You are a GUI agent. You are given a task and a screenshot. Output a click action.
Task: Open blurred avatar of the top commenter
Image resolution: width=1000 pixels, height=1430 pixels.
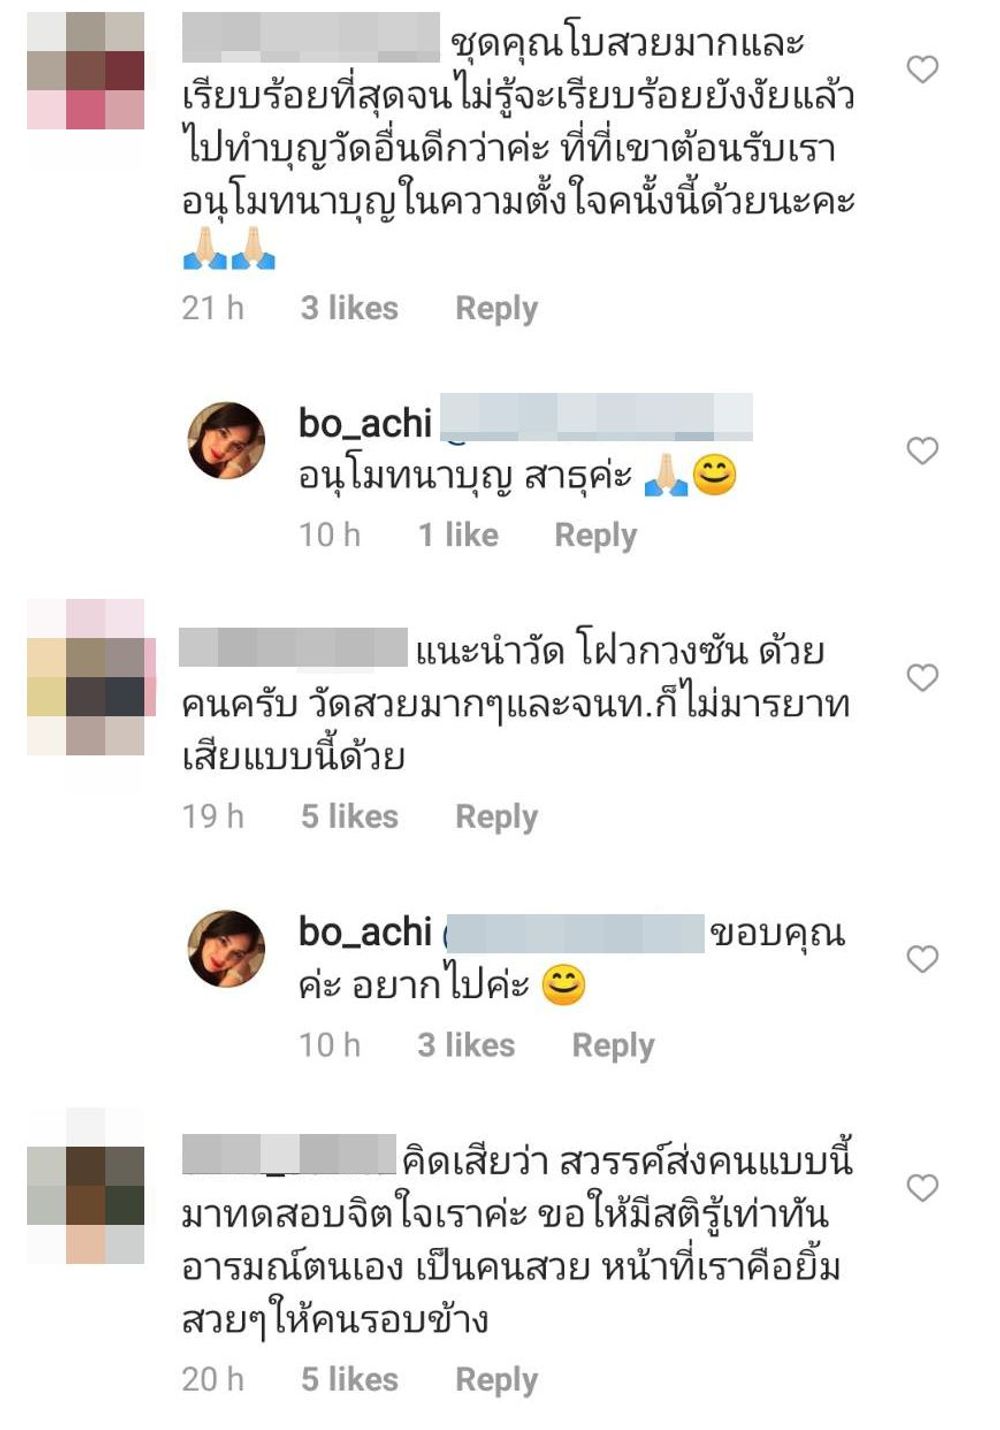[x=86, y=70]
